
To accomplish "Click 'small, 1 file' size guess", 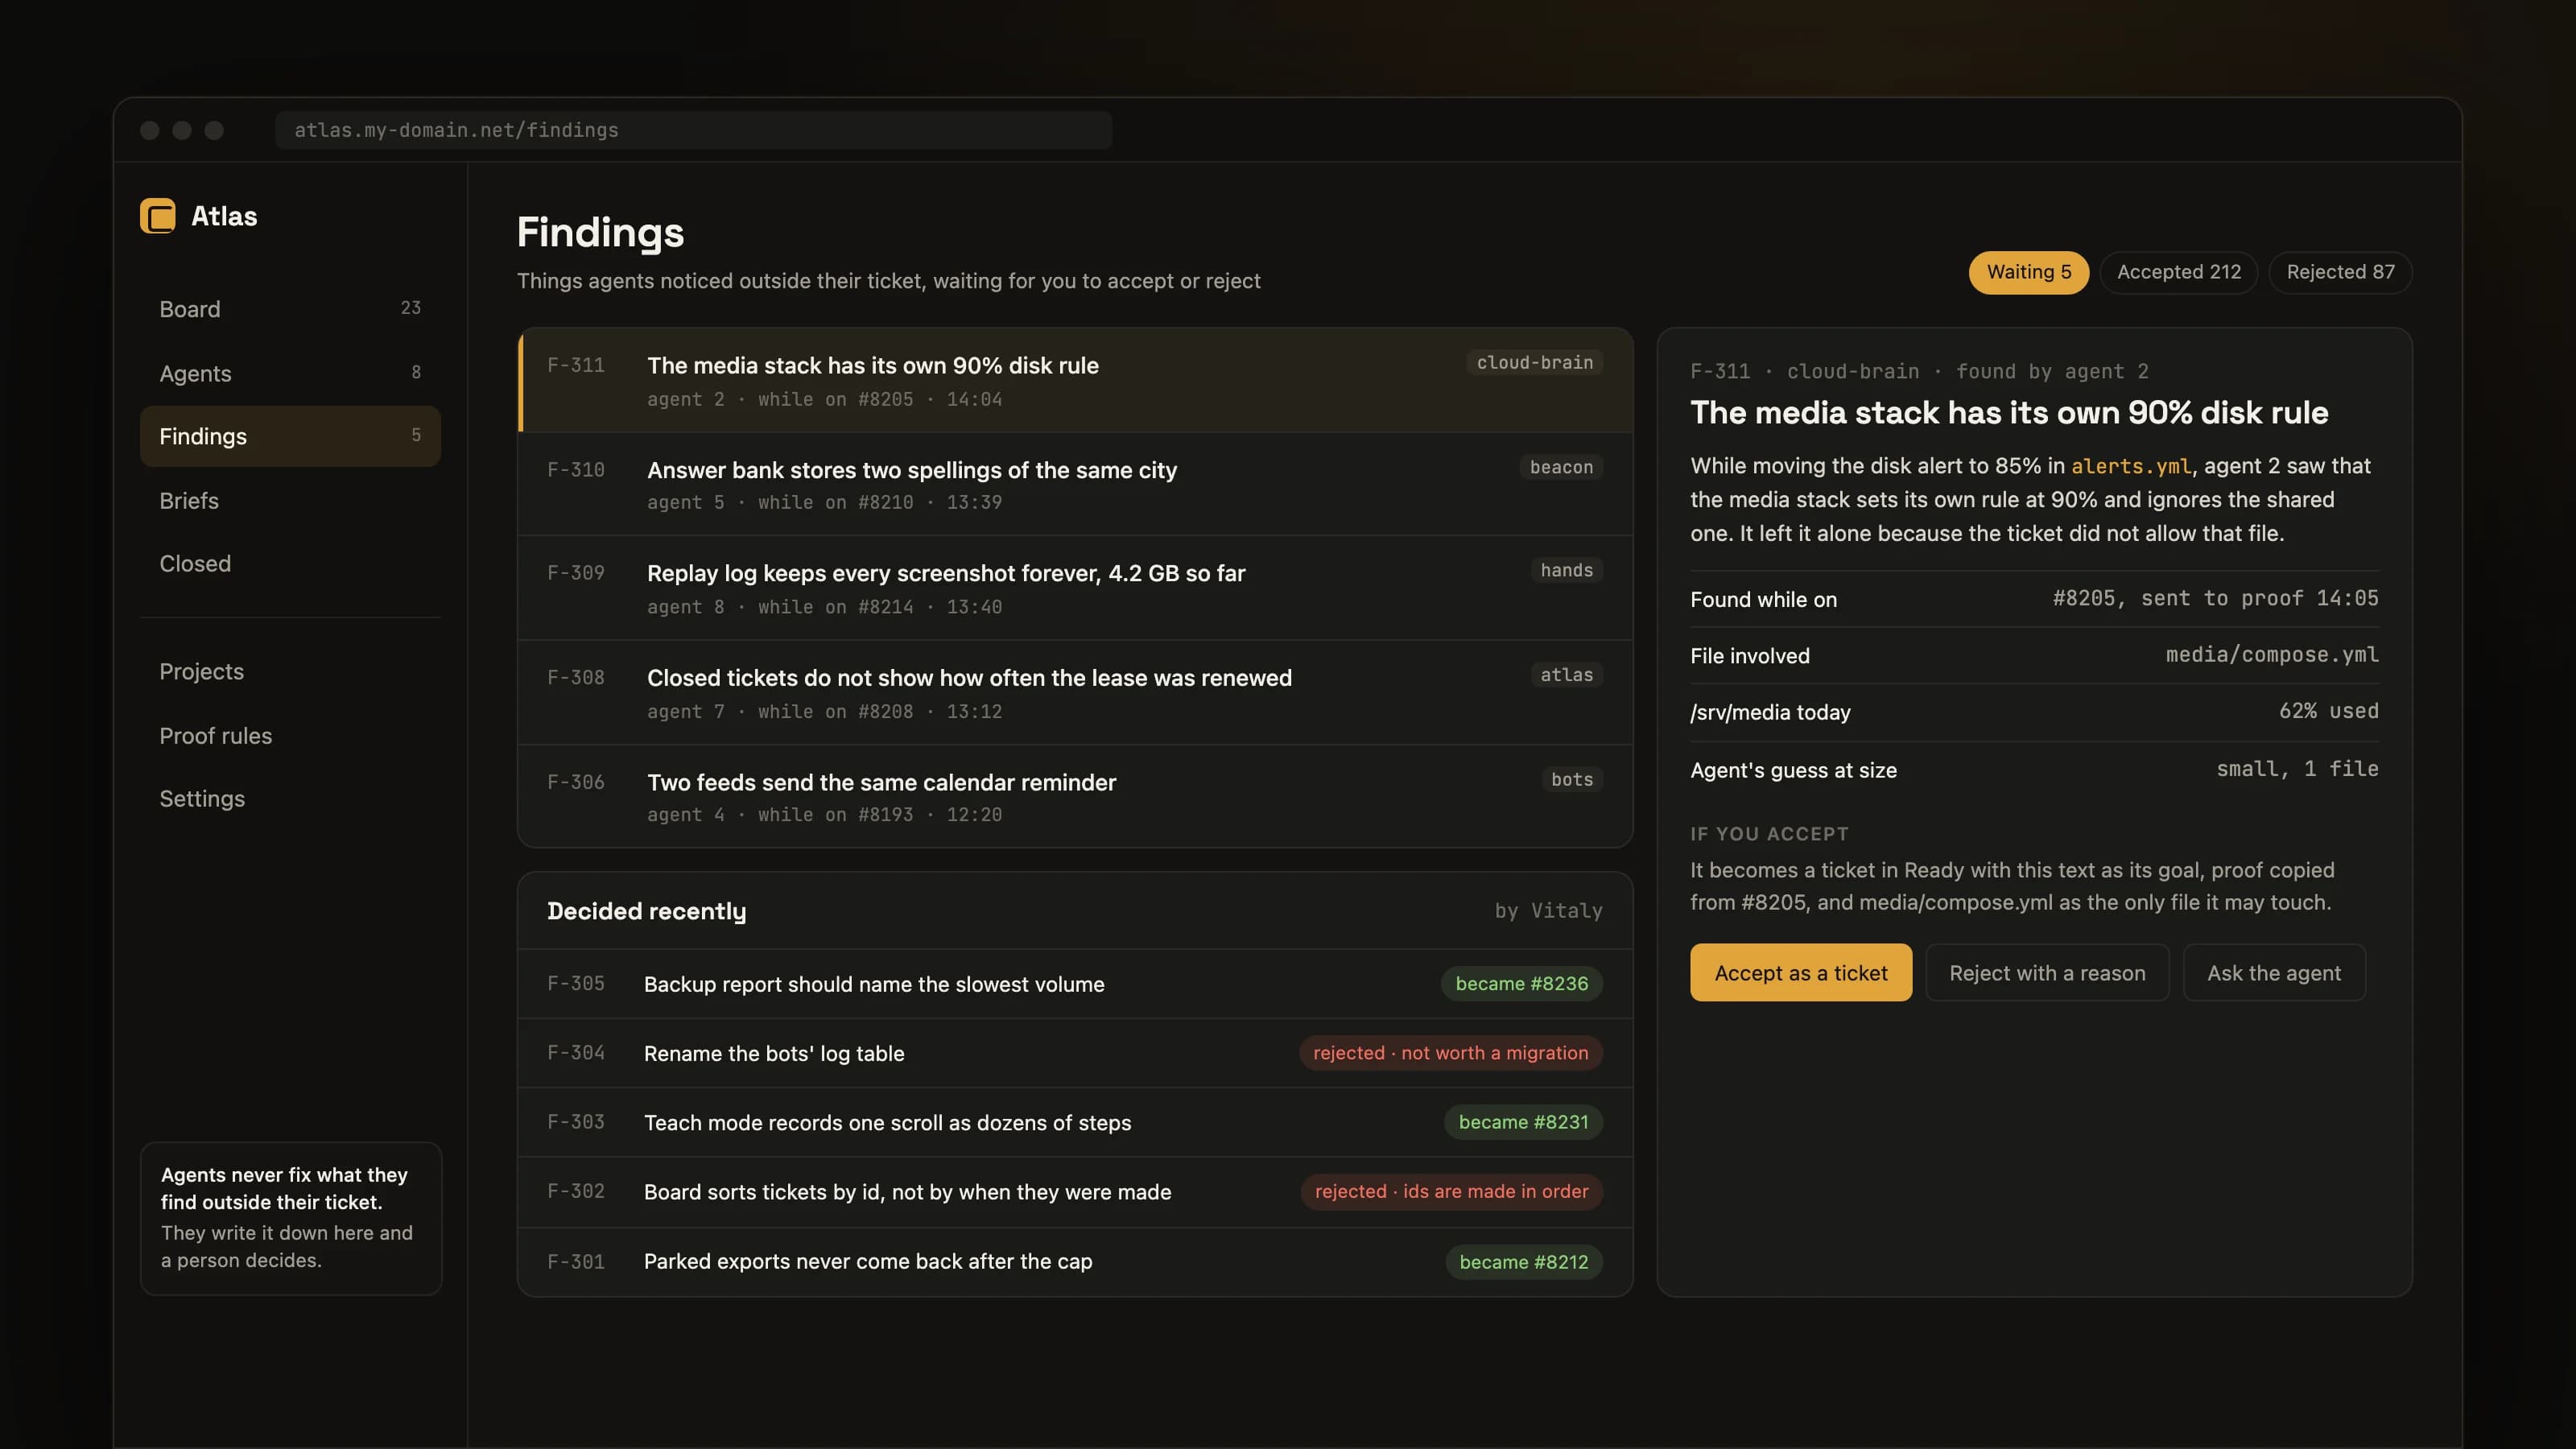I will click(2297, 769).
